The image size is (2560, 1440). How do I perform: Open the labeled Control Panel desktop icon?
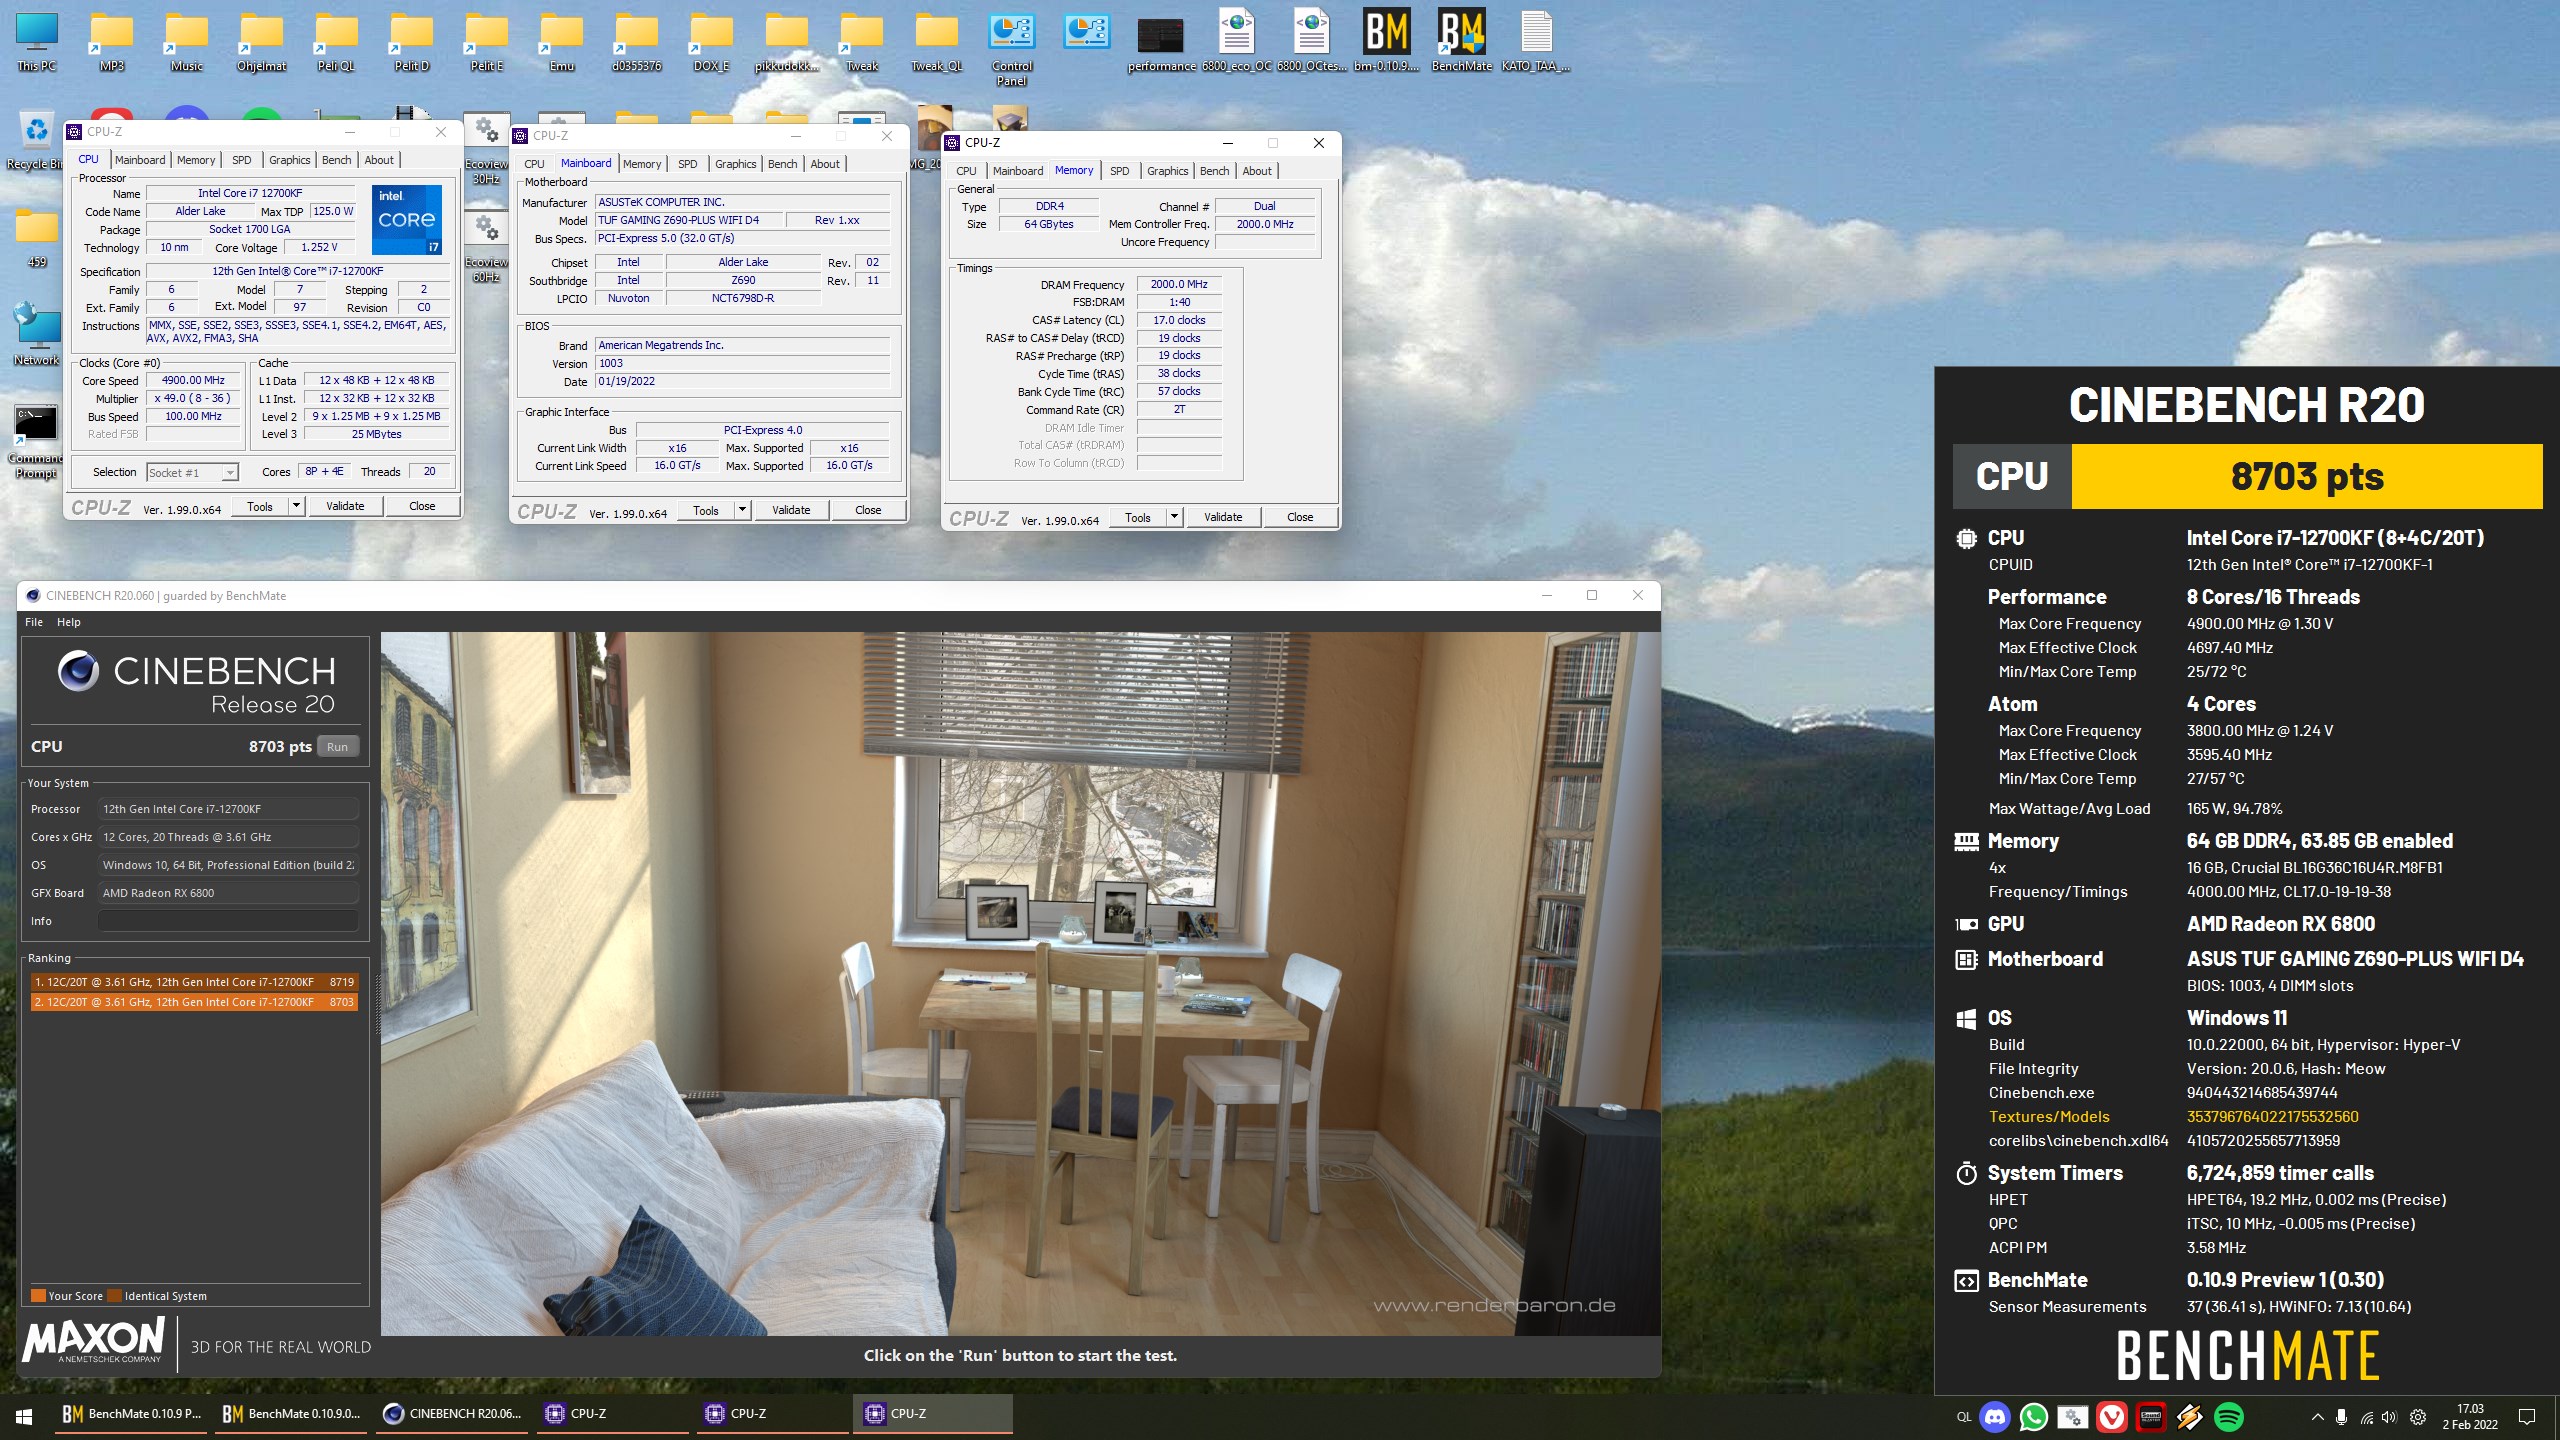click(x=1012, y=48)
